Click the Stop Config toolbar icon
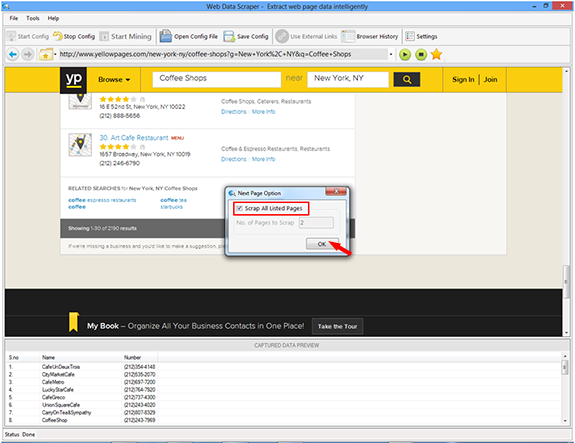575x443 pixels. click(x=58, y=36)
